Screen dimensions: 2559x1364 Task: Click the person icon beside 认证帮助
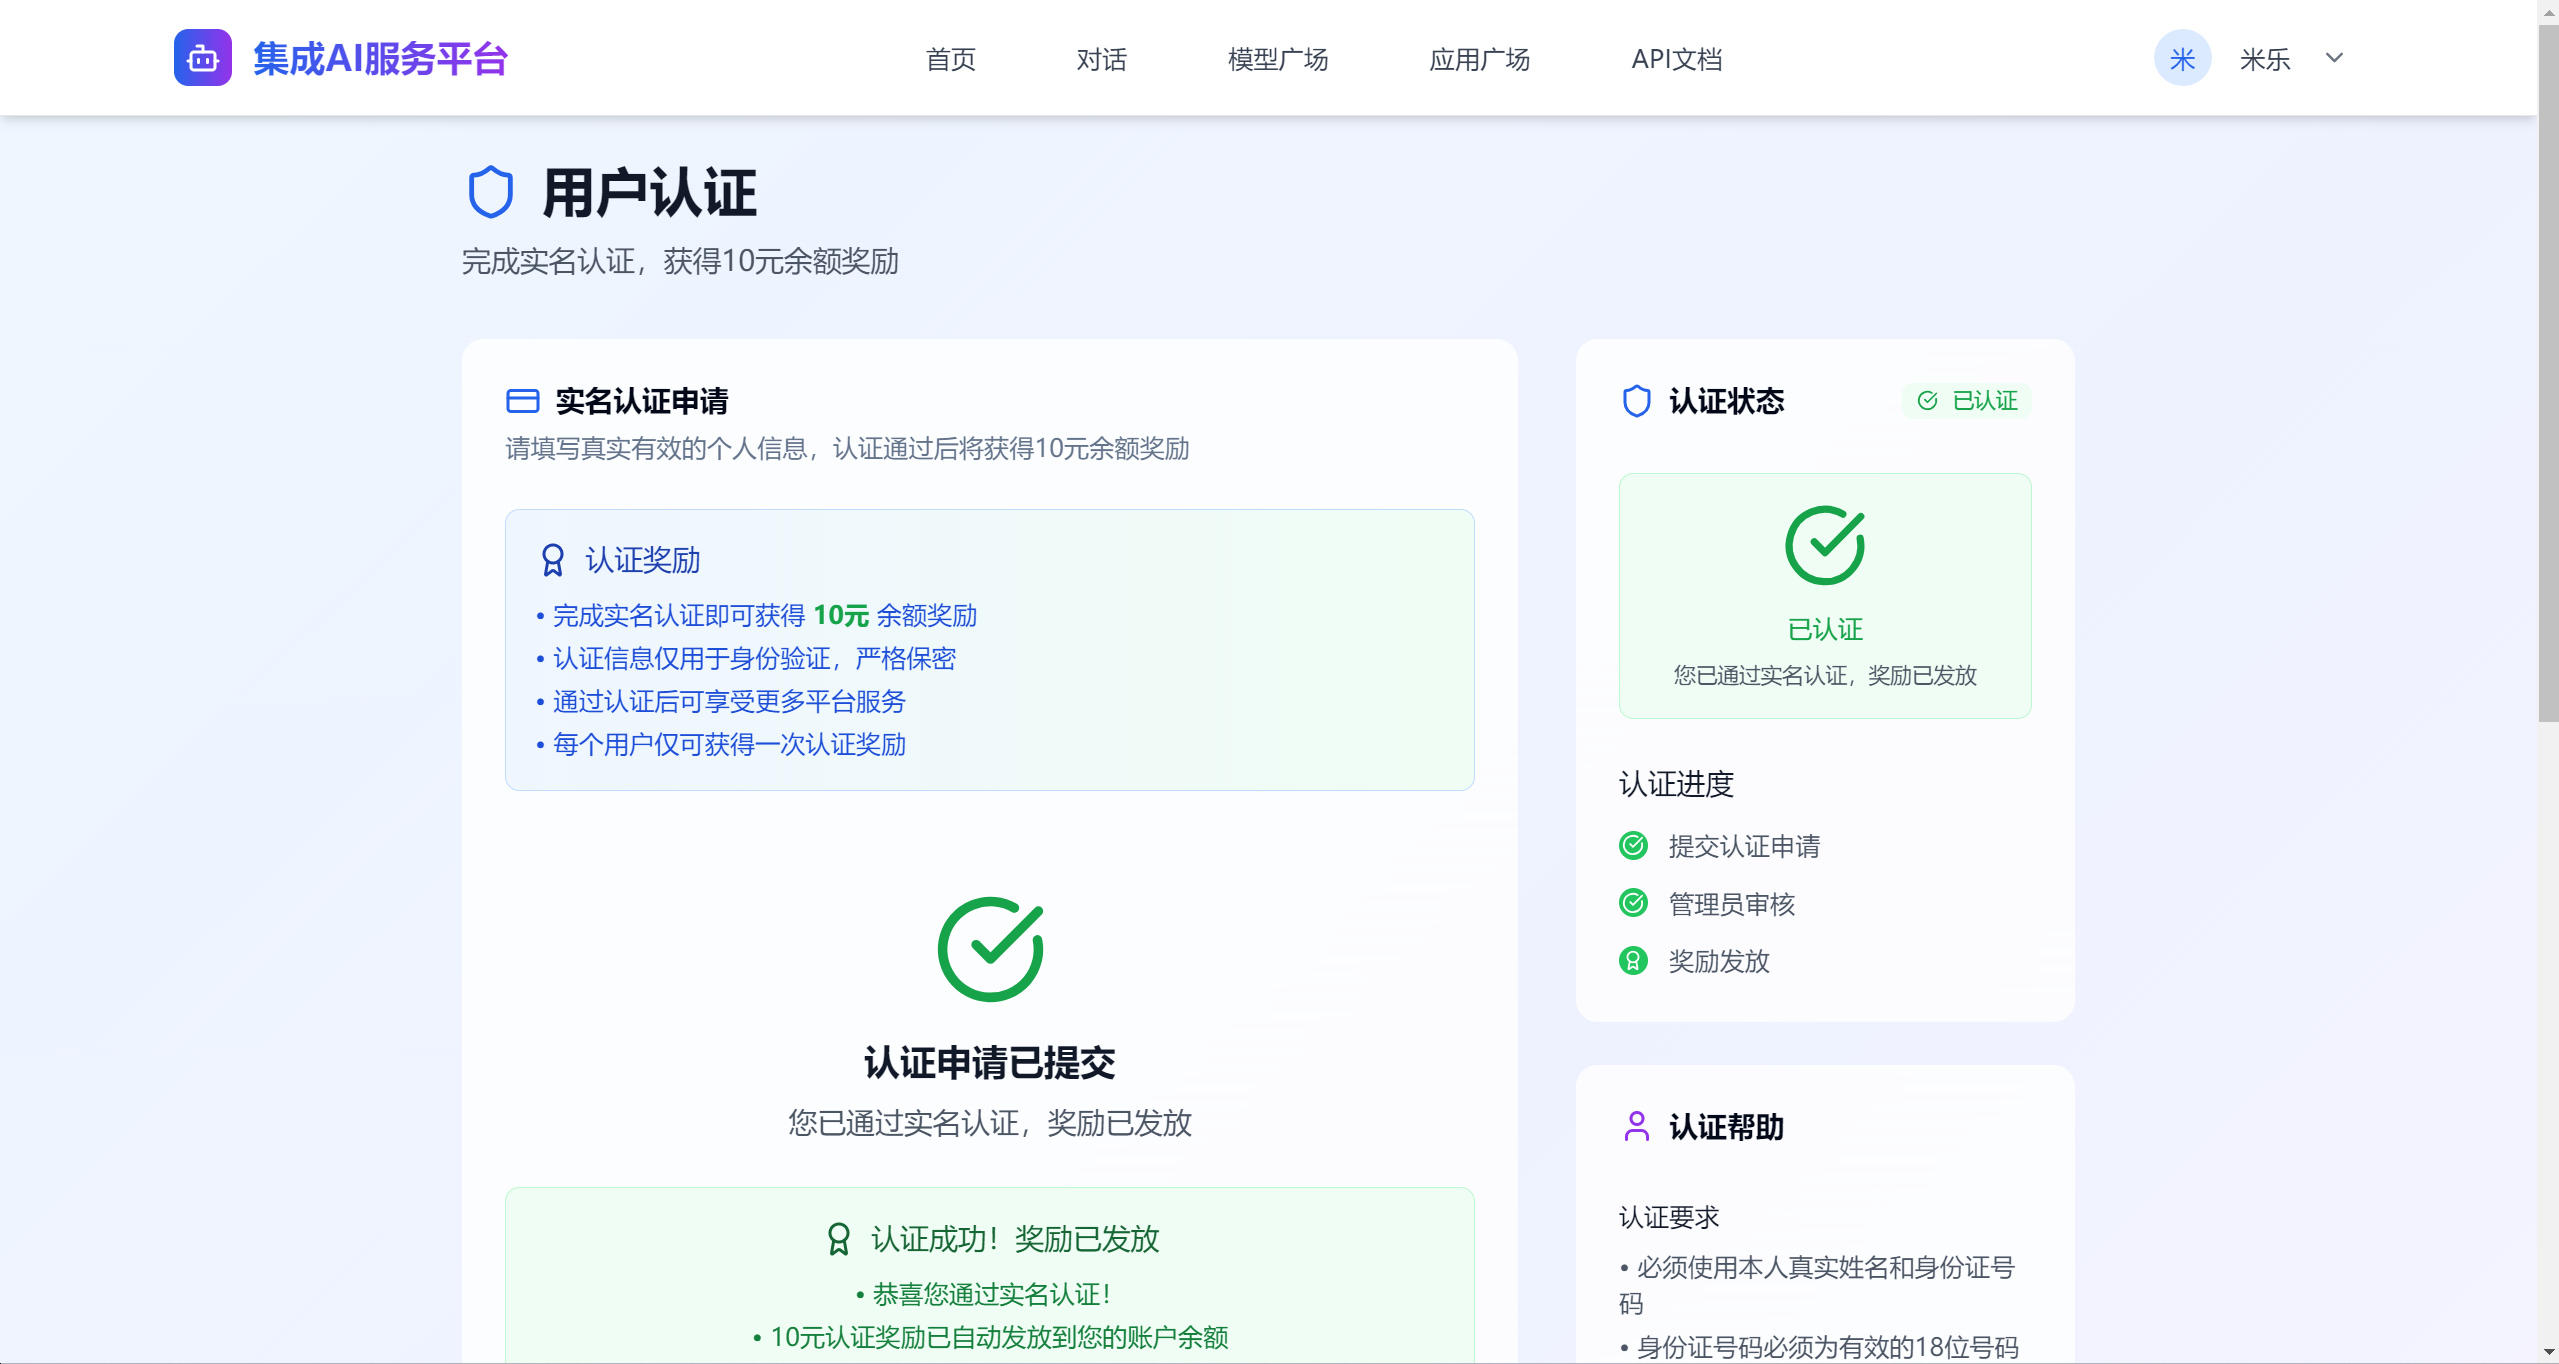[1636, 1126]
